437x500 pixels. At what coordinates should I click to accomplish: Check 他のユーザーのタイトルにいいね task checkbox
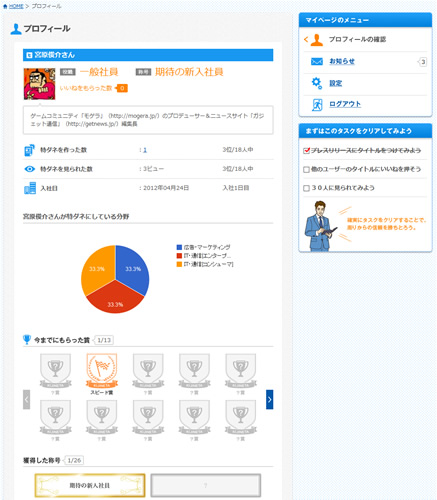[306, 169]
